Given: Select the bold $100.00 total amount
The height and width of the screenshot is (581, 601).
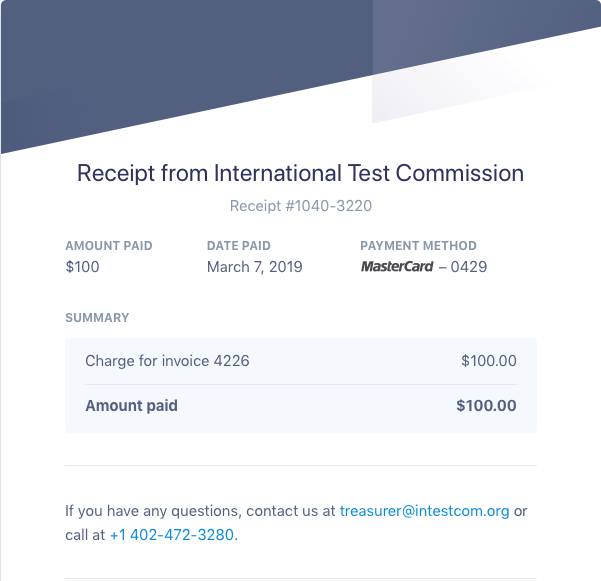Looking at the screenshot, I should click(x=486, y=405).
